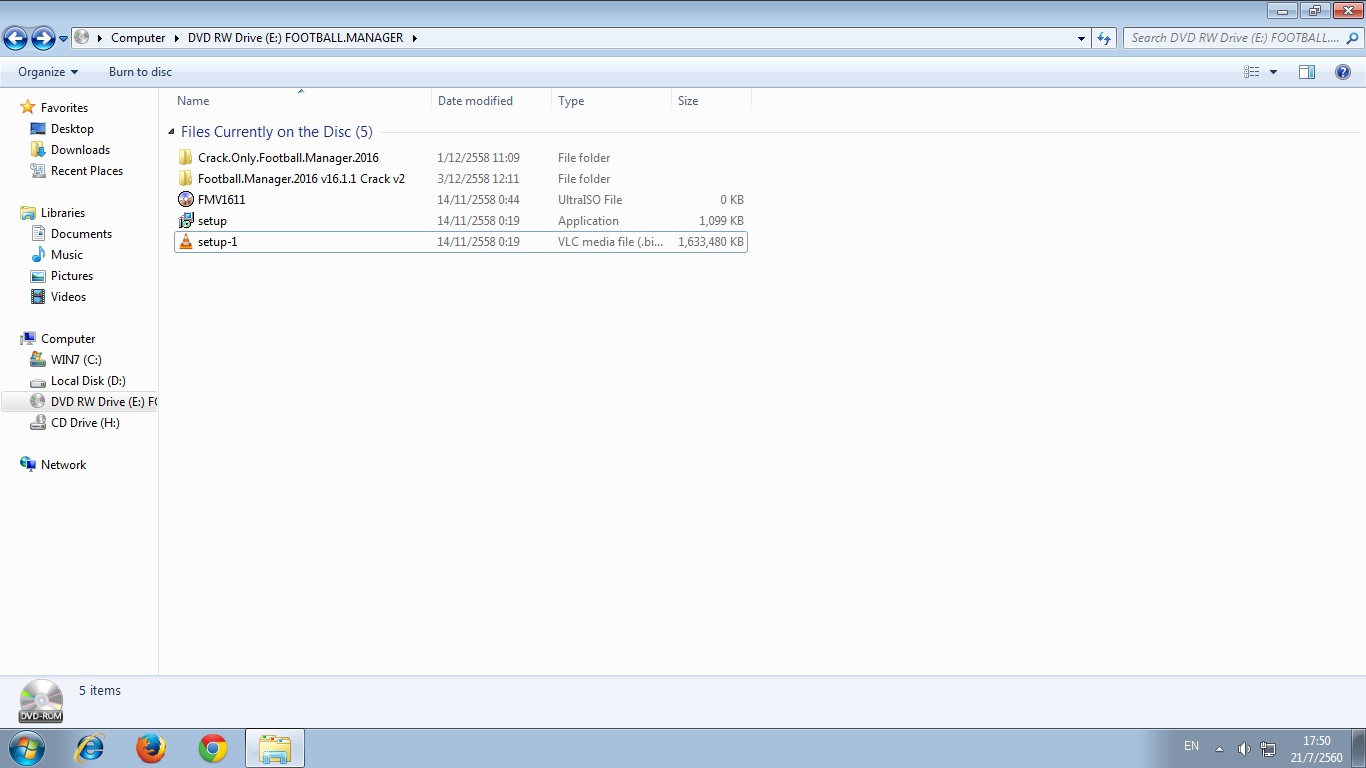Viewport: 1366px width, 768px height.
Task: Select DVD RW Drive (E:) in navigation pane
Action: click(80, 402)
